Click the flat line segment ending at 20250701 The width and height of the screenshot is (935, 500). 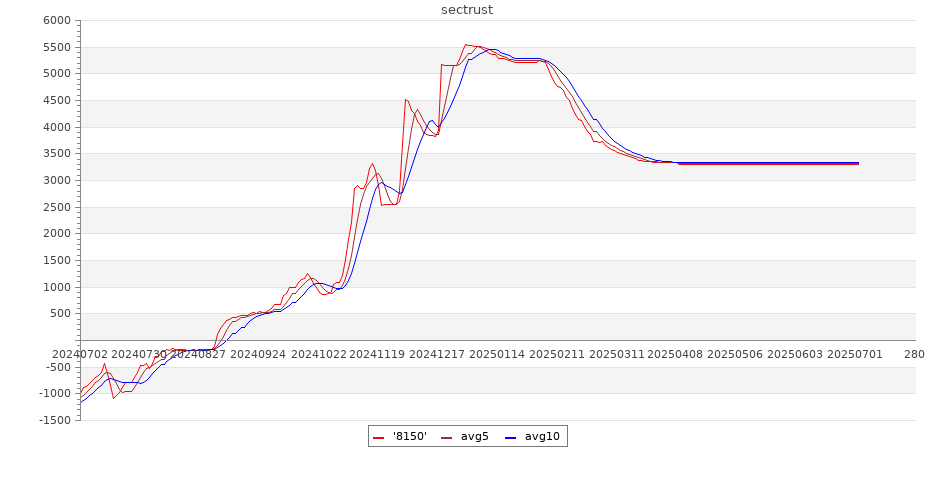point(769,163)
